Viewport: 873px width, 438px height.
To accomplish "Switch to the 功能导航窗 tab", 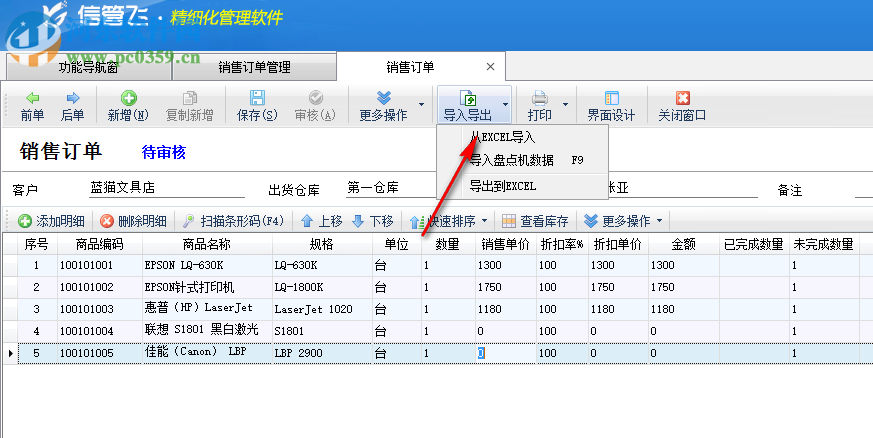I will click(x=89, y=67).
